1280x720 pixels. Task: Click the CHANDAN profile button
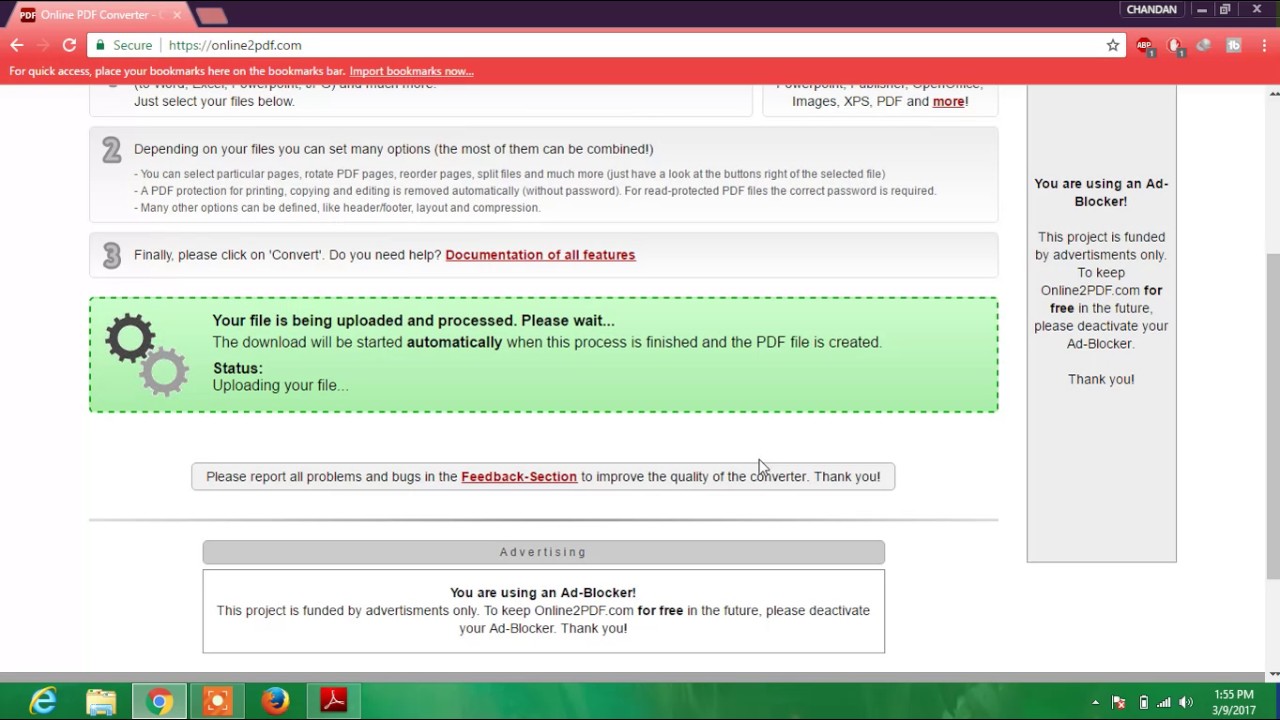pos(1151,9)
